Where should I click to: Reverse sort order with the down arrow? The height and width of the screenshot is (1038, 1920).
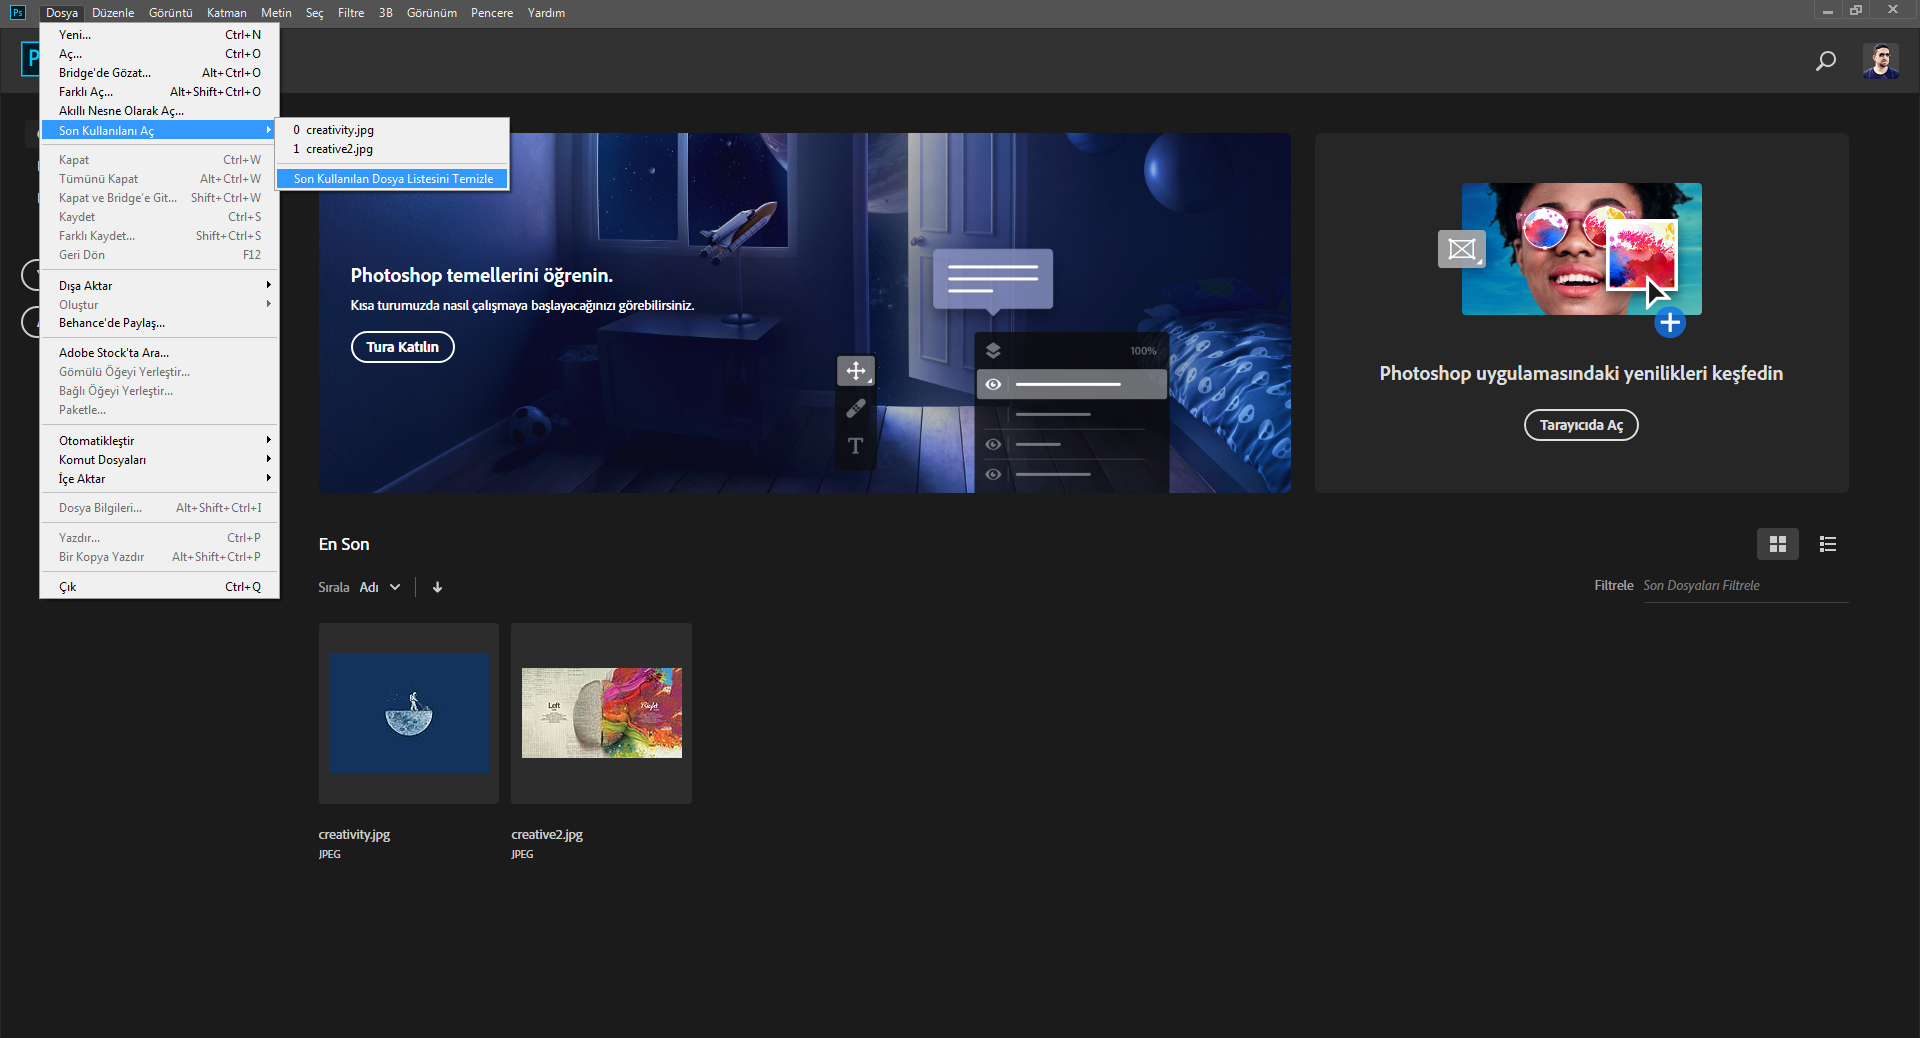(437, 587)
